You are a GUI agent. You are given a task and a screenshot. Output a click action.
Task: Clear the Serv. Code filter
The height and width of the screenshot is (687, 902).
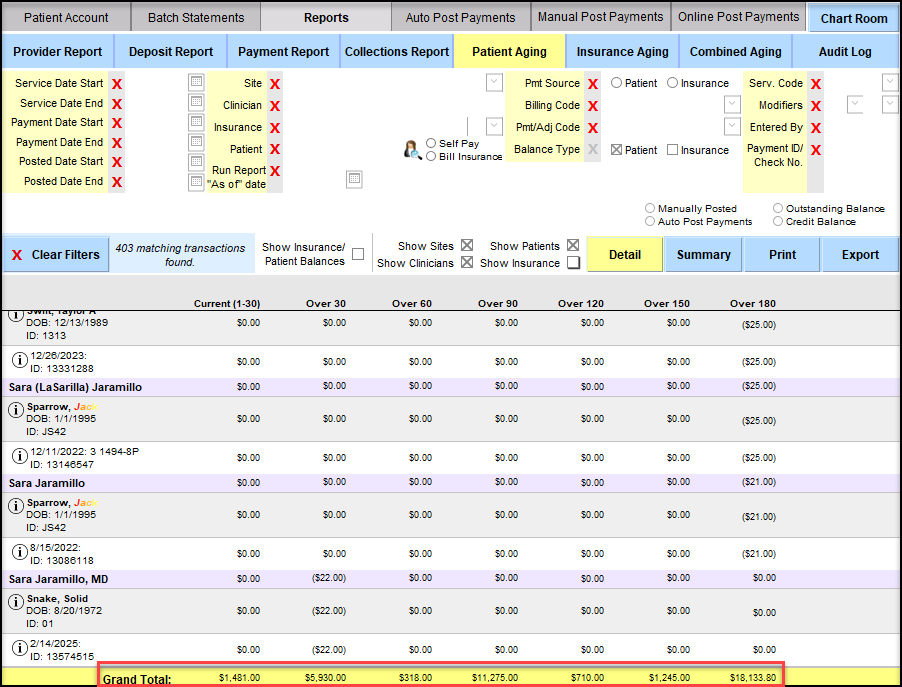[816, 84]
